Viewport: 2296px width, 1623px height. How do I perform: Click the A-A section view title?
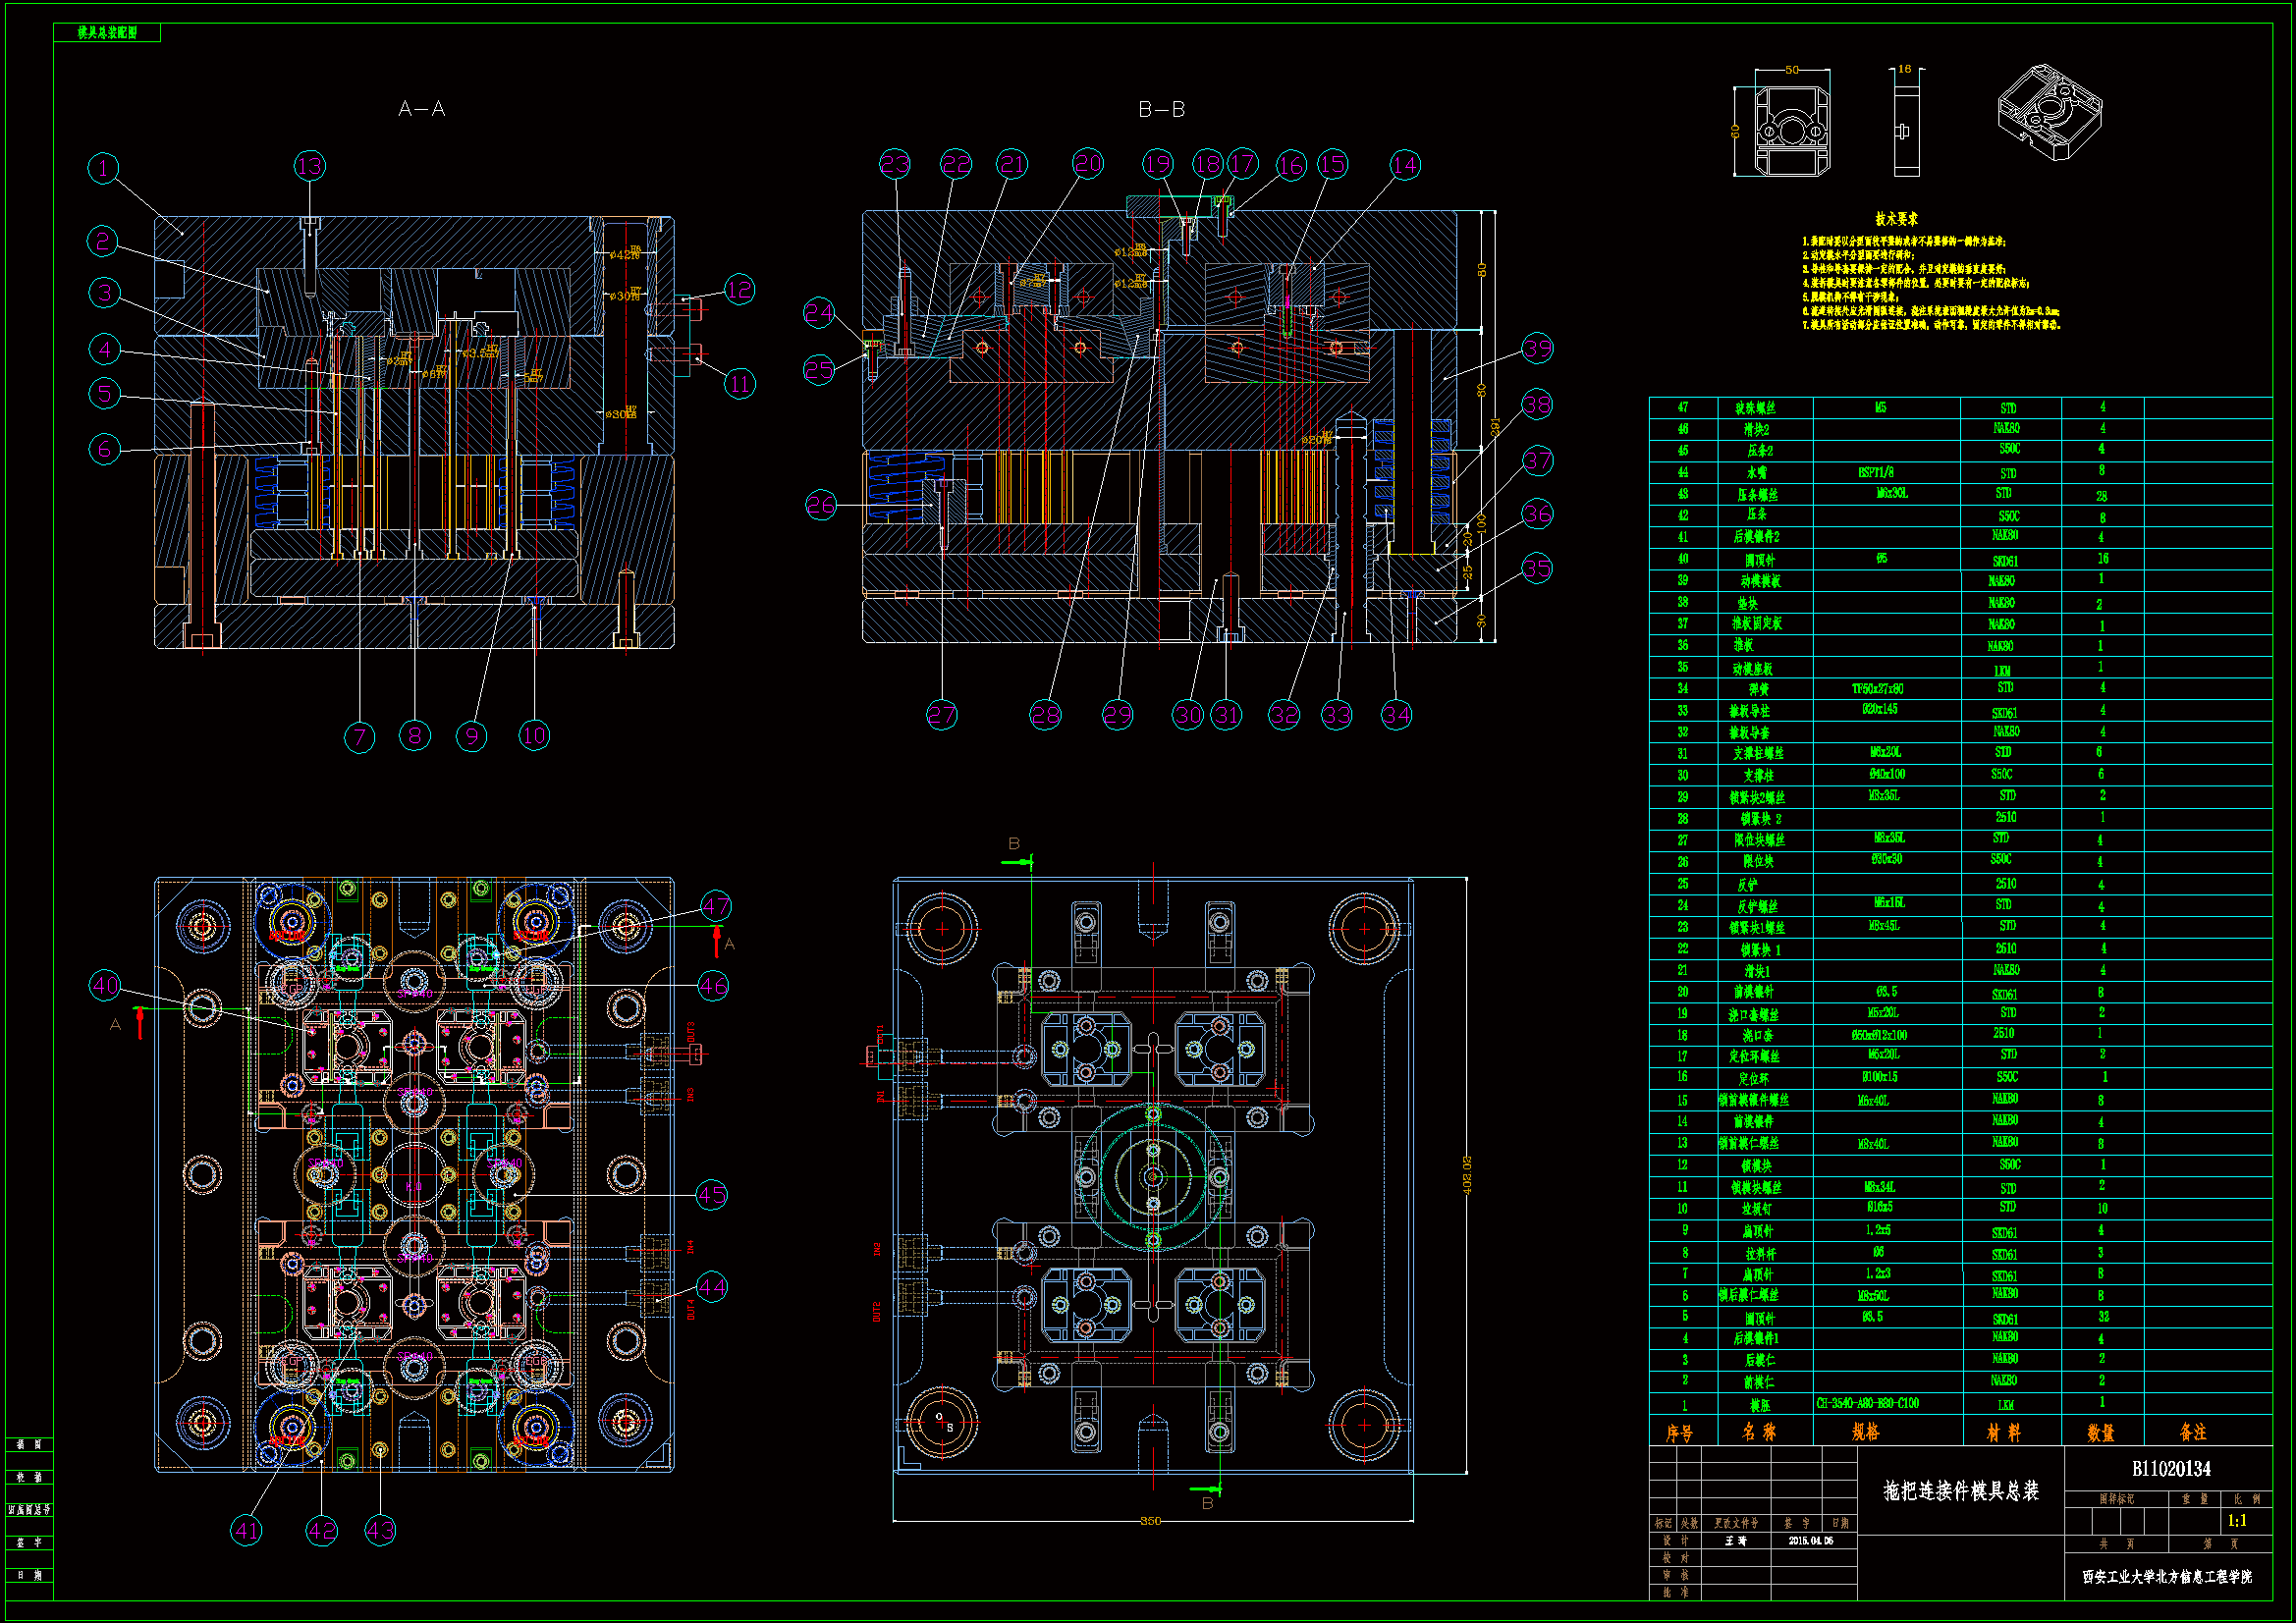[421, 109]
